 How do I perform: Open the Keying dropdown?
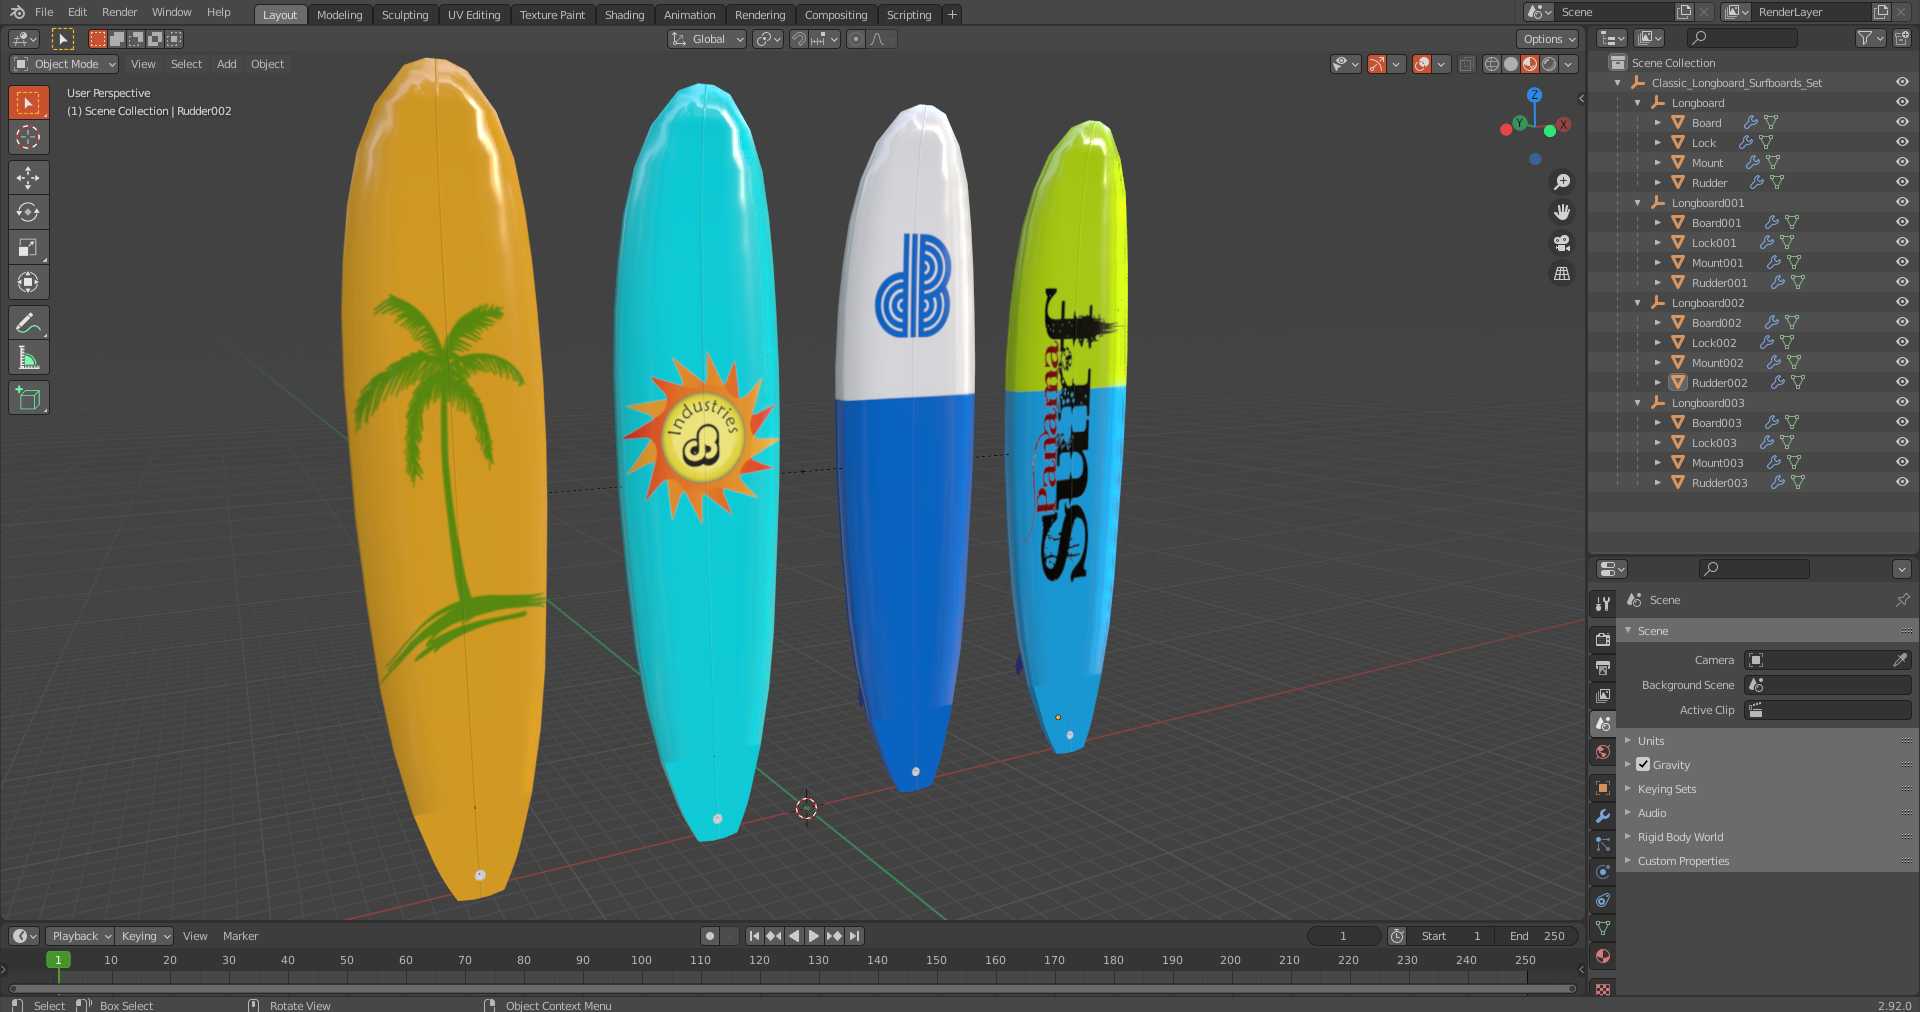click(x=145, y=936)
